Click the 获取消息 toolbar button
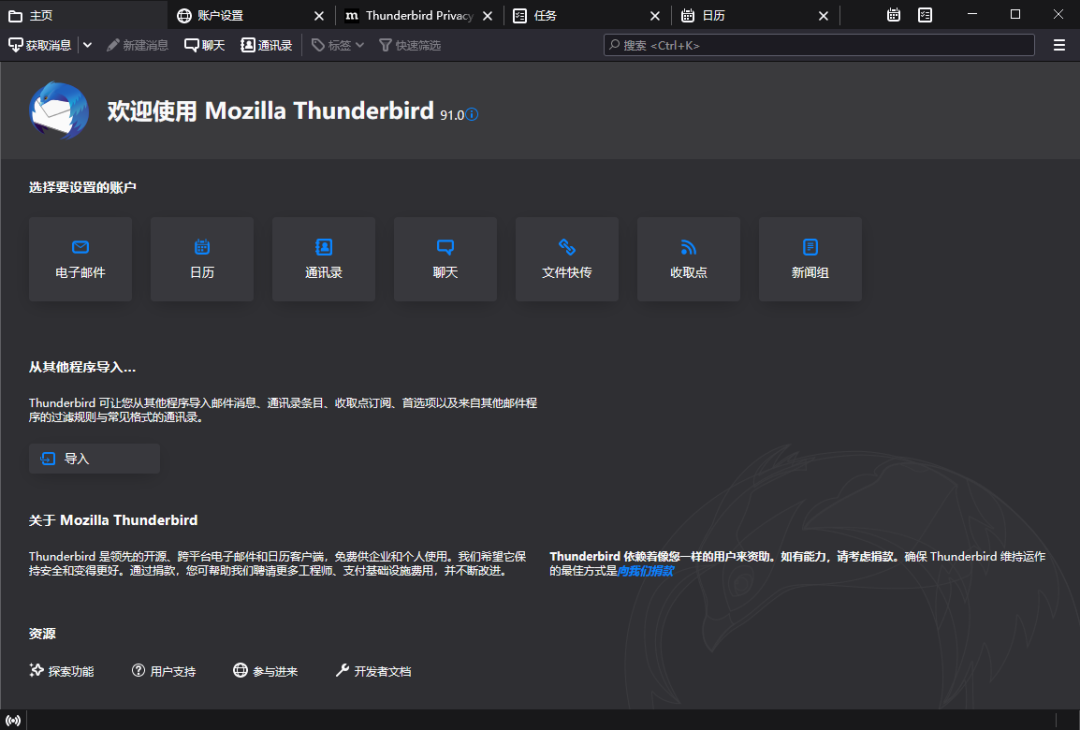This screenshot has width=1080, height=730. tap(40, 45)
